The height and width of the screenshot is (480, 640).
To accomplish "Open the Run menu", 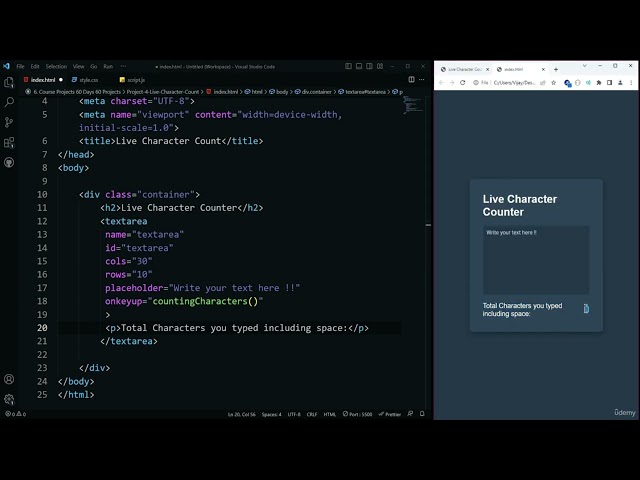I will (108, 67).
